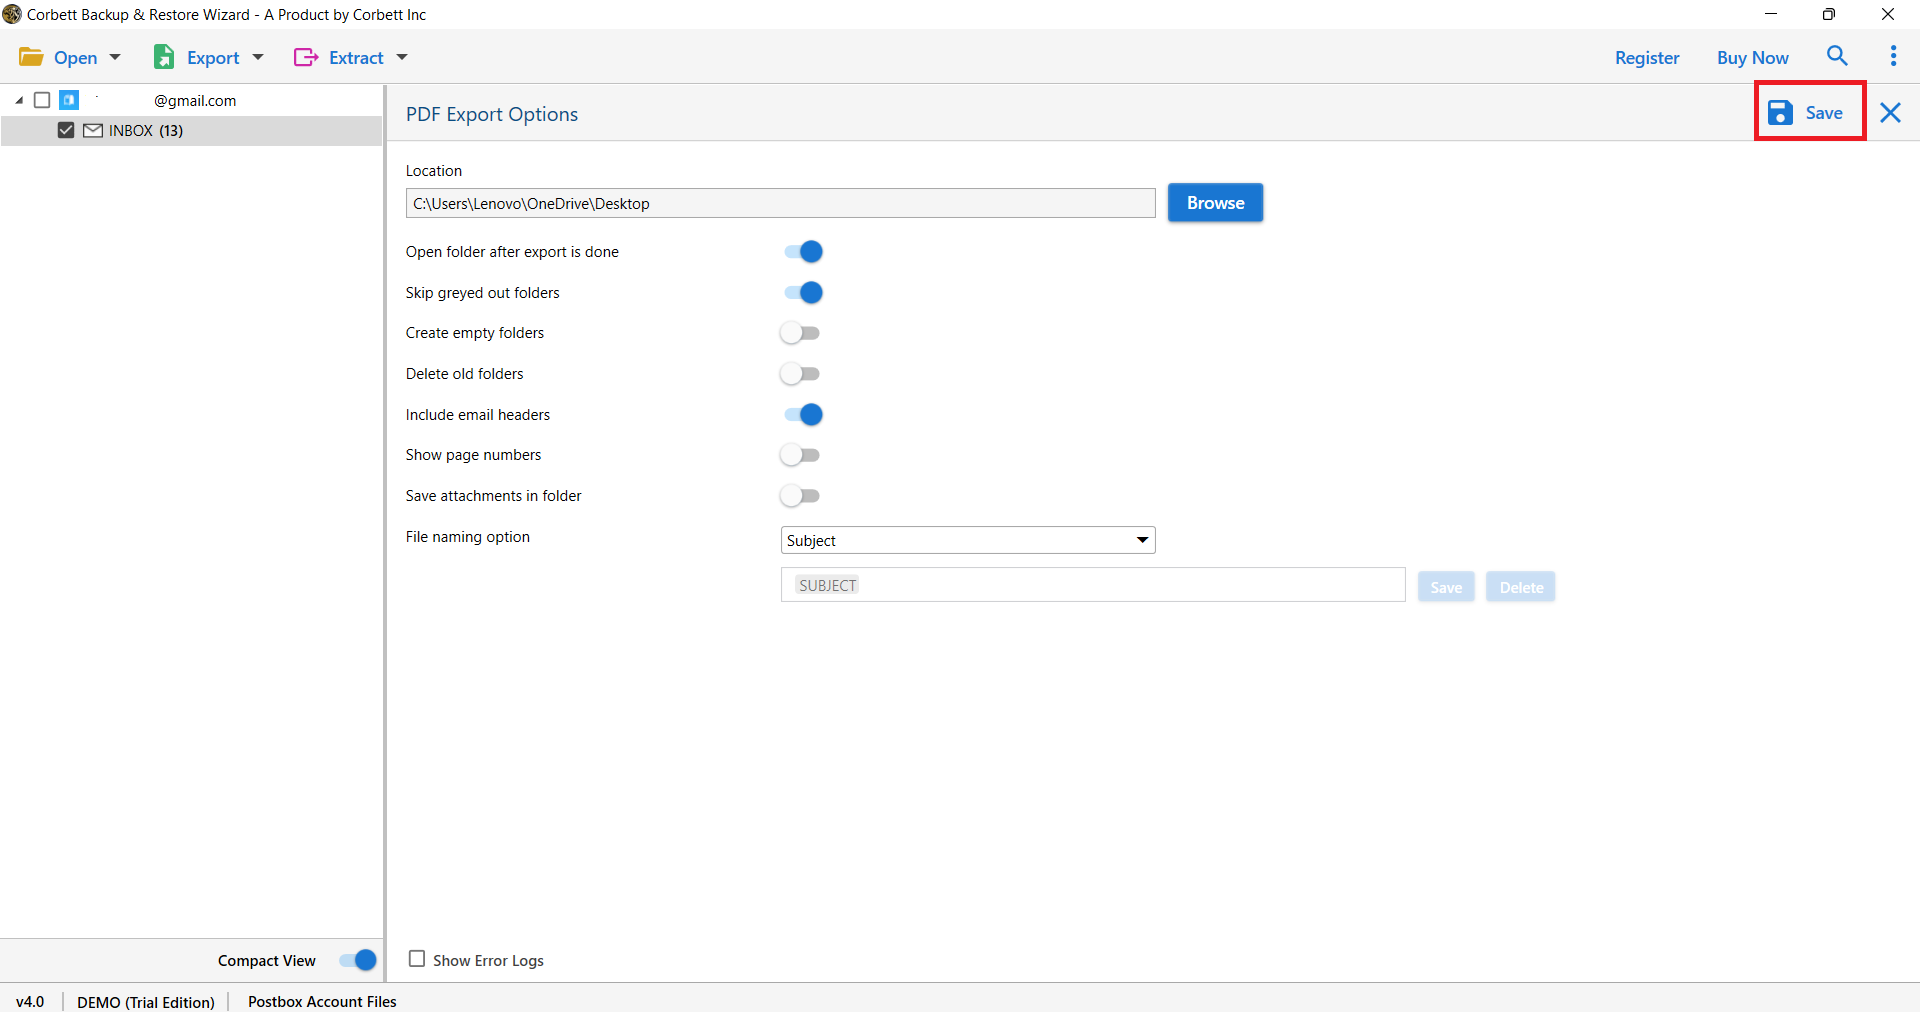Click the Buy Now link
Image resolution: width=1920 pixels, height=1012 pixels.
[x=1752, y=58]
